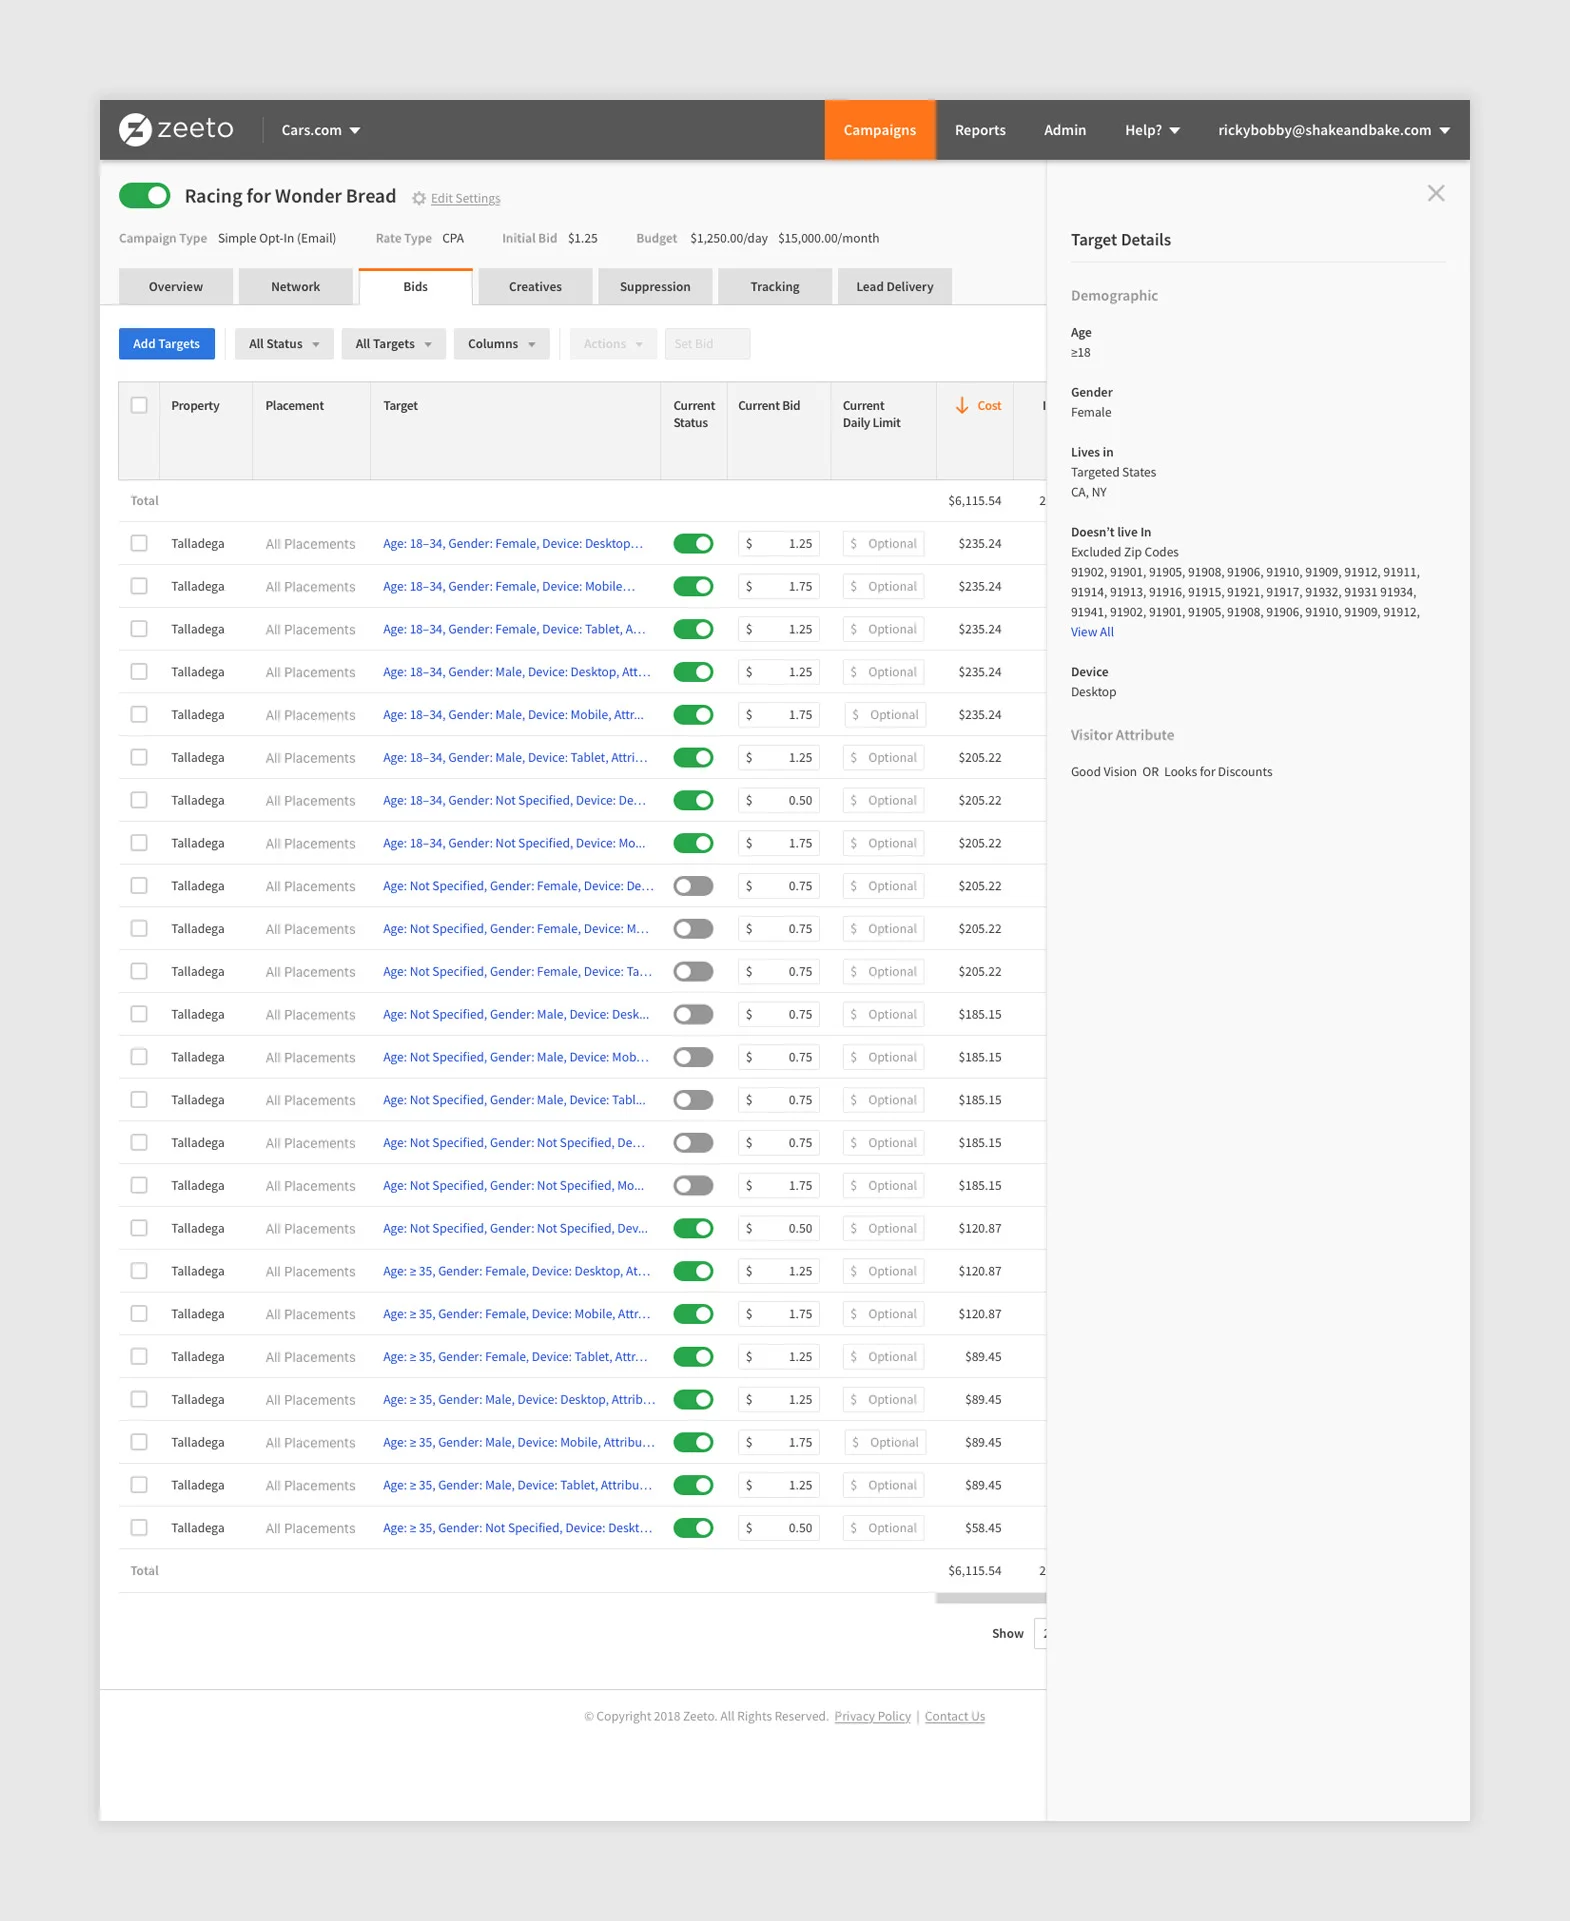Switch to the Lead Delivery tab

click(x=895, y=286)
